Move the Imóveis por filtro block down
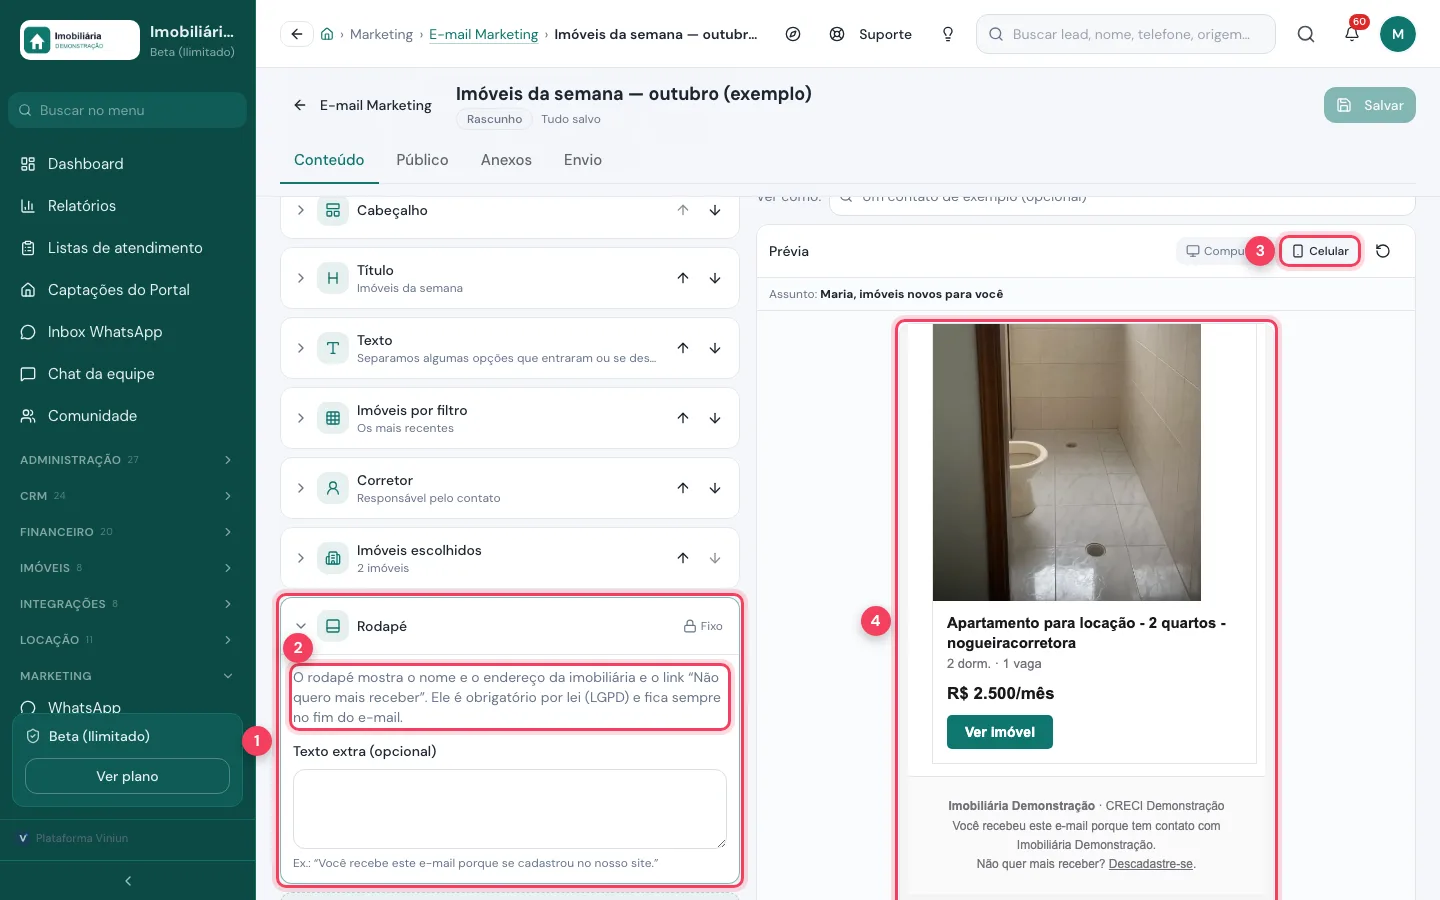Screen dimensions: 1440x900 [715, 418]
